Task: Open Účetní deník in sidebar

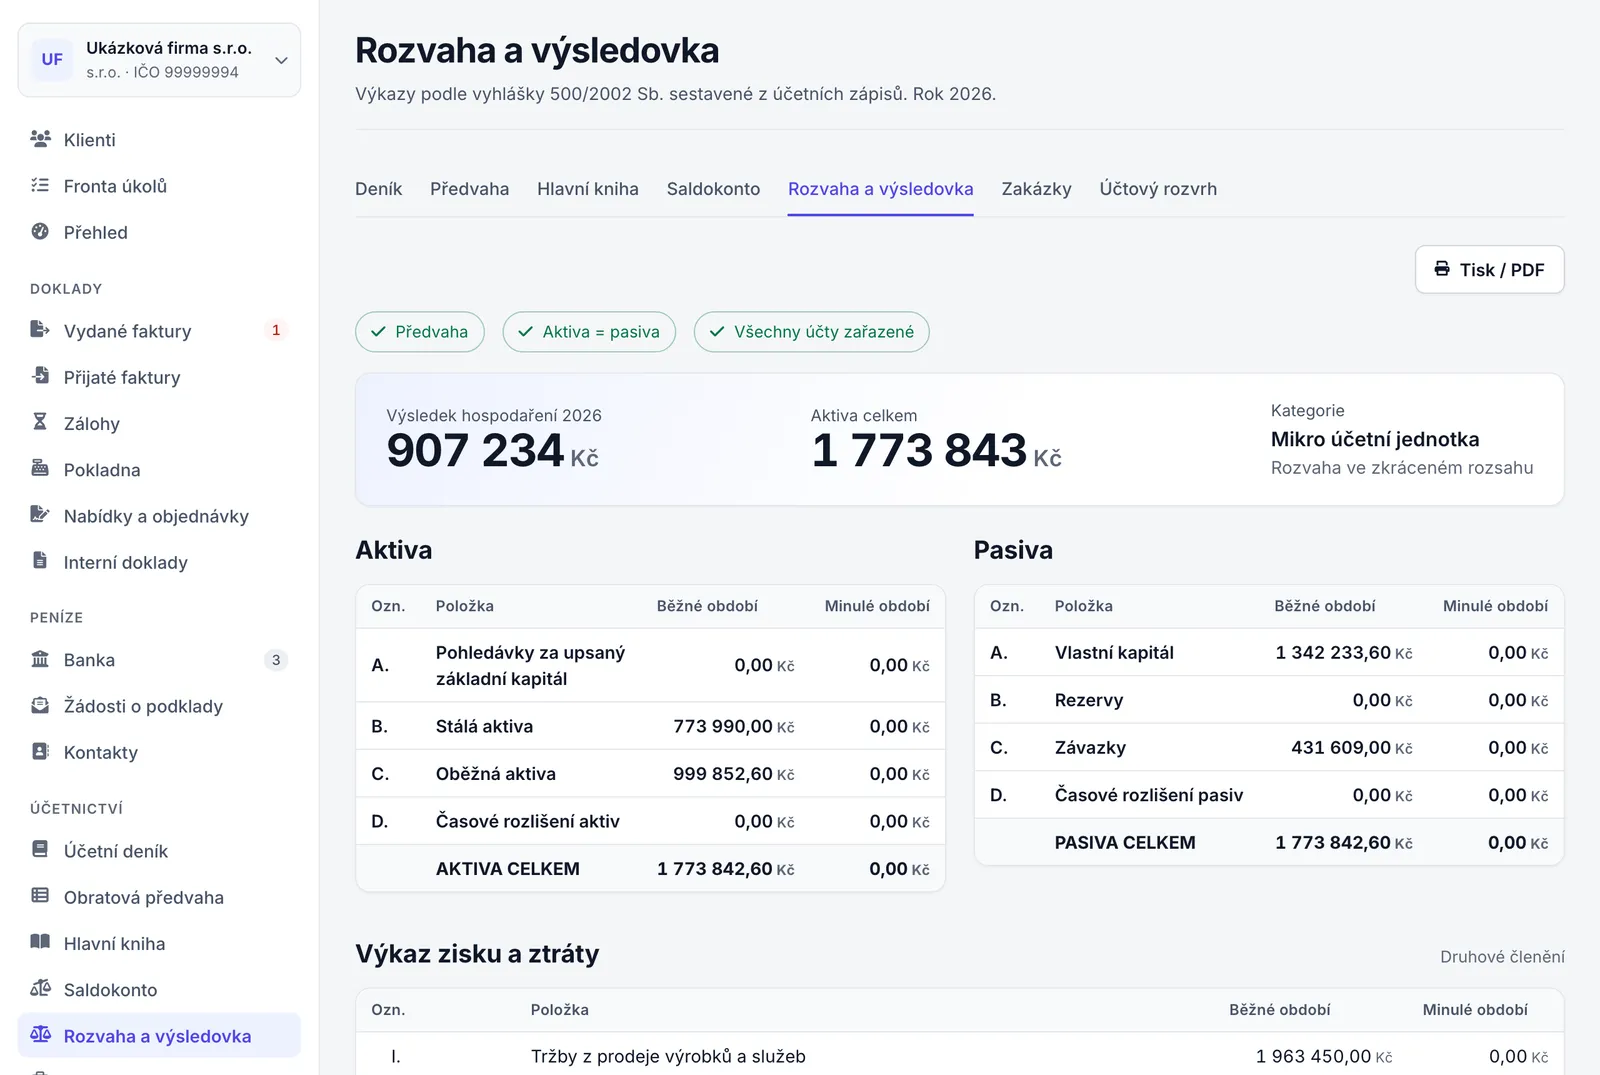Action: [159, 851]
